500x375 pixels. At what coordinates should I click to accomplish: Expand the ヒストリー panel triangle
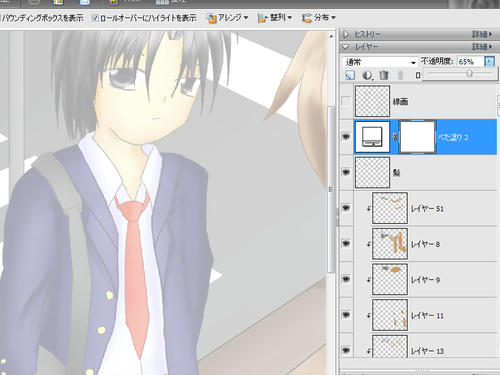tap(346, 34)
